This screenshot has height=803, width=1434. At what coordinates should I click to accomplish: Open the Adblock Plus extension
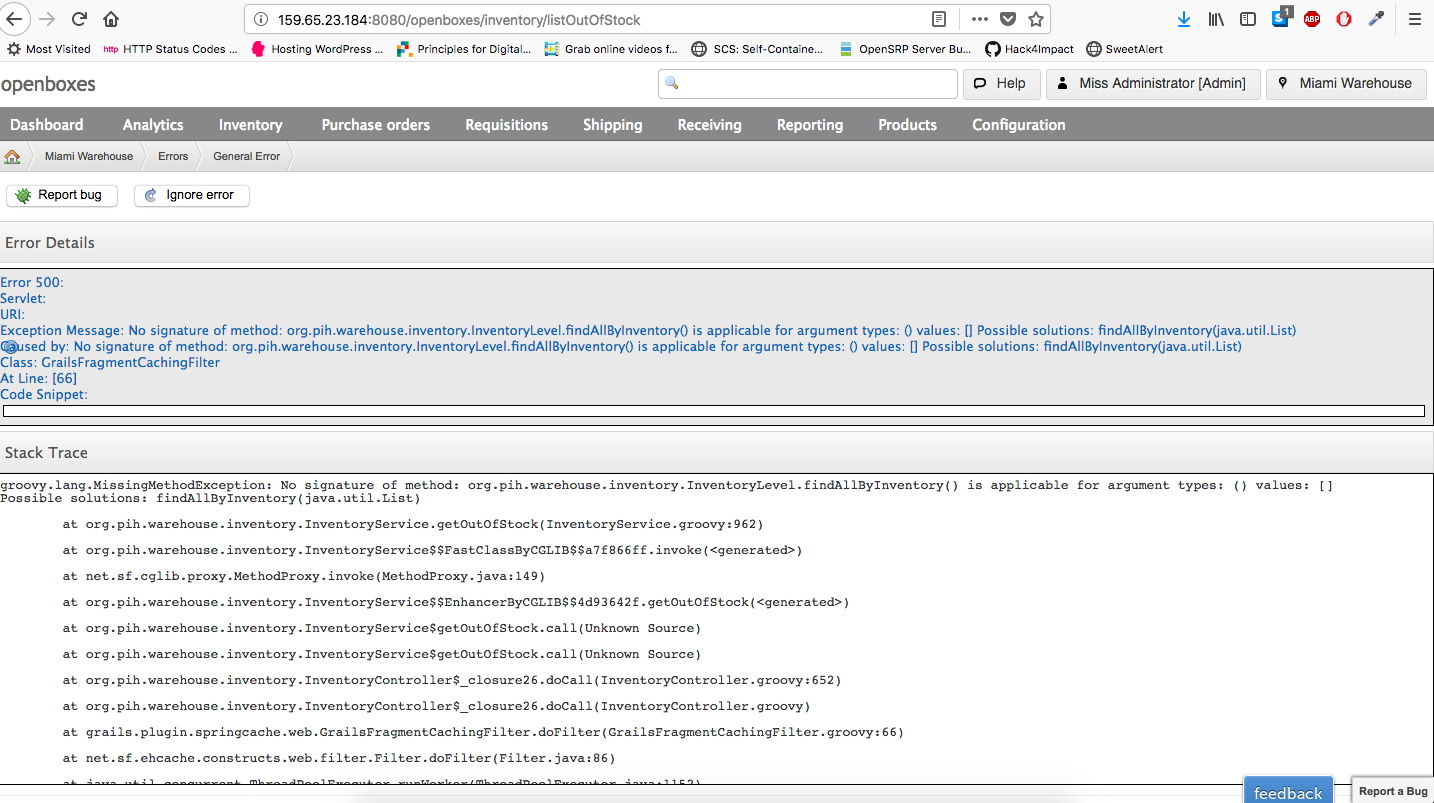(1311, 18)
